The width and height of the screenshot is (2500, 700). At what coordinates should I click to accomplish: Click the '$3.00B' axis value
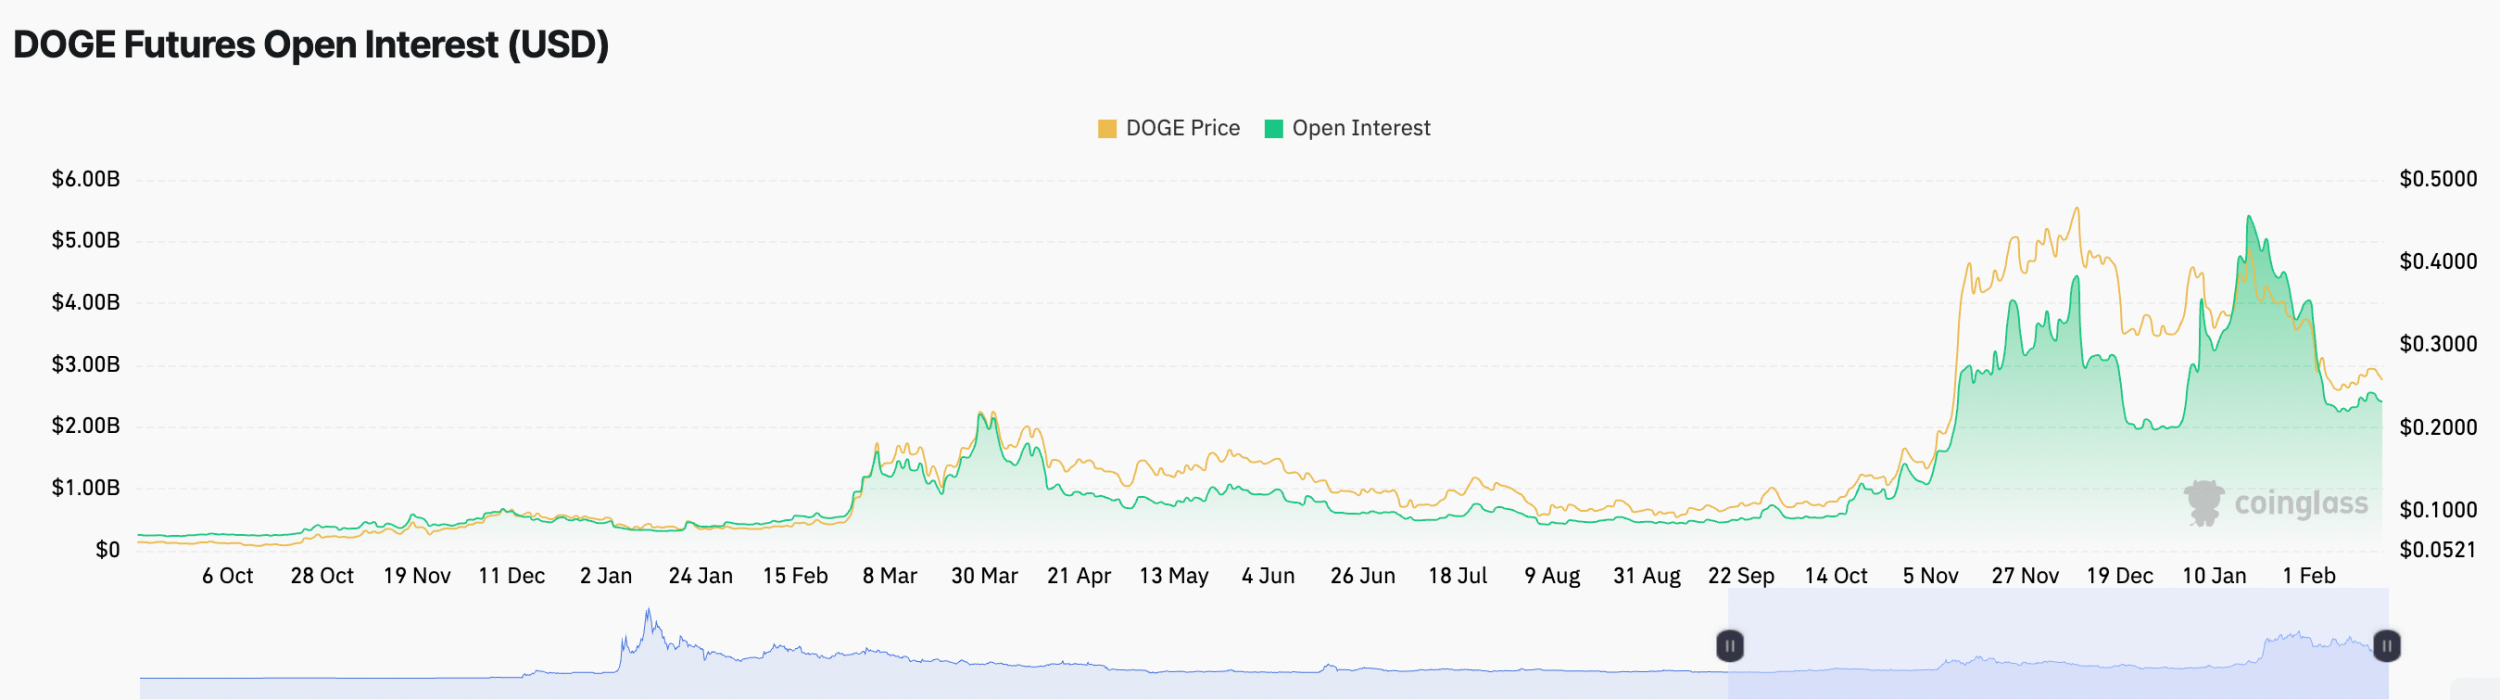[x=86, y=364]
